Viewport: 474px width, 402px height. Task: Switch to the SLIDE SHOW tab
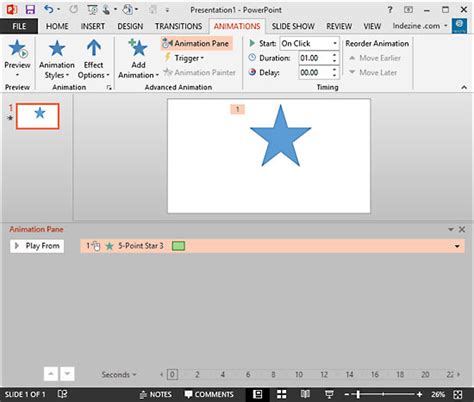293,26
